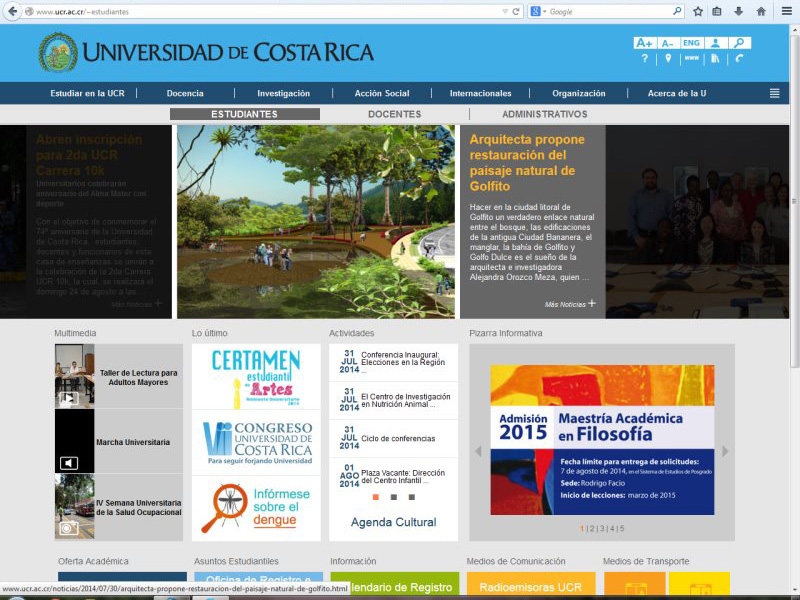This screenshot has height=600, width=800.
Task: Bookmark this page with the star icon
Action: coord(697,11)
